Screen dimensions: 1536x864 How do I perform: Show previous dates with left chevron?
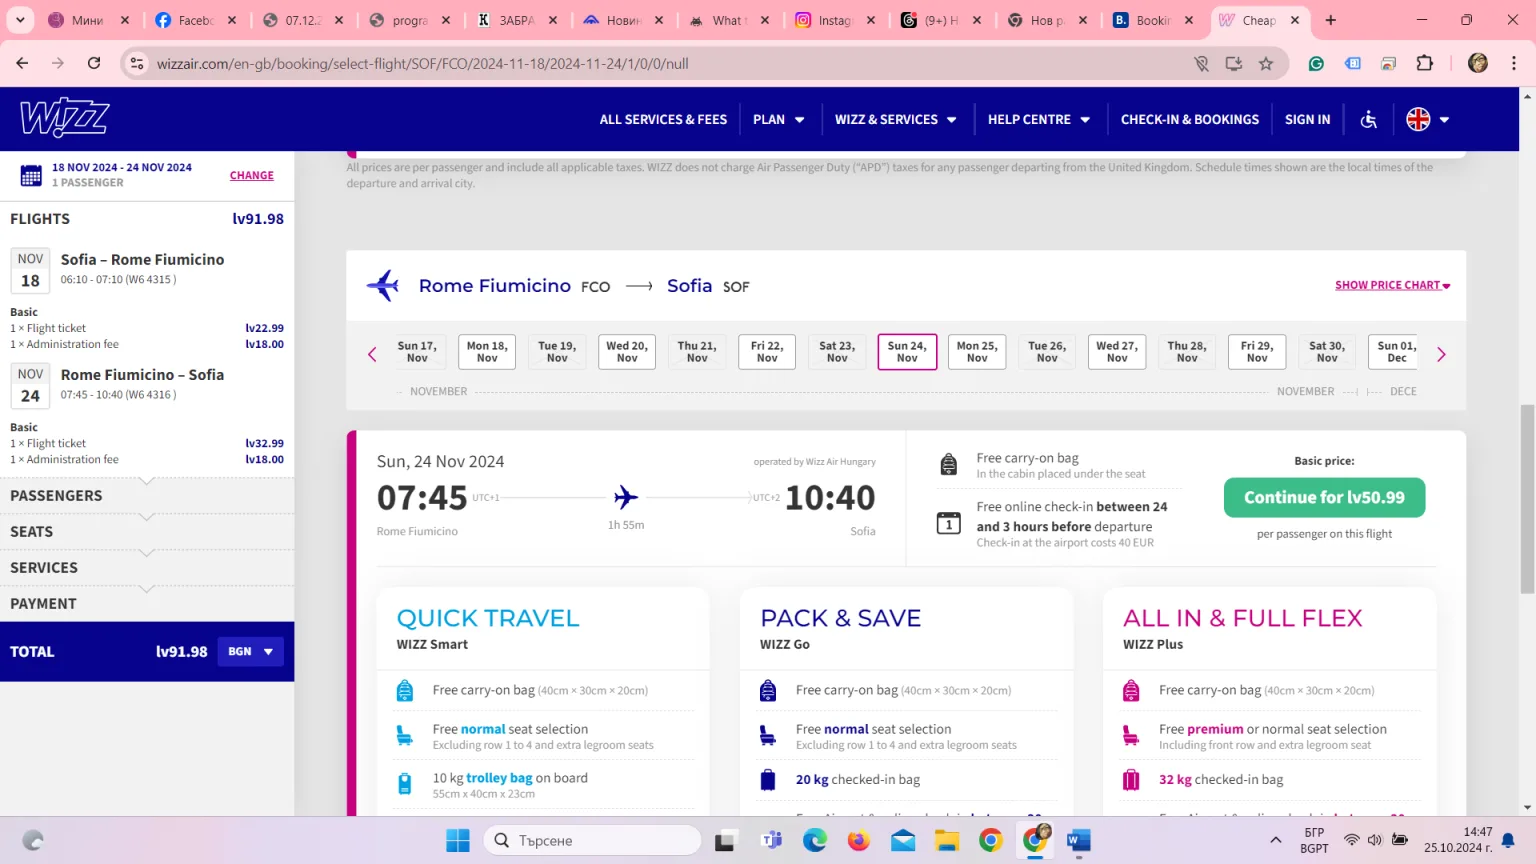pyautogui.click(x=372, y=354)
